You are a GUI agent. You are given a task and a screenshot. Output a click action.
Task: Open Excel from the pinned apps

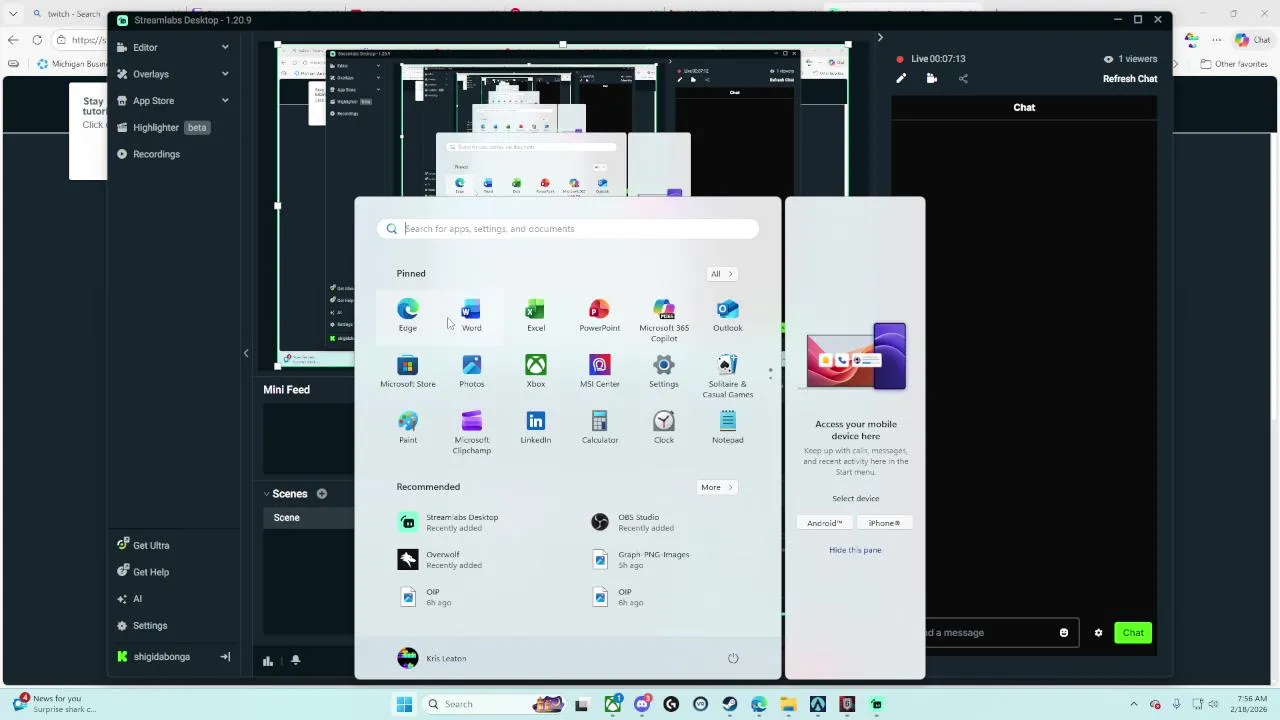coord(536,315)
